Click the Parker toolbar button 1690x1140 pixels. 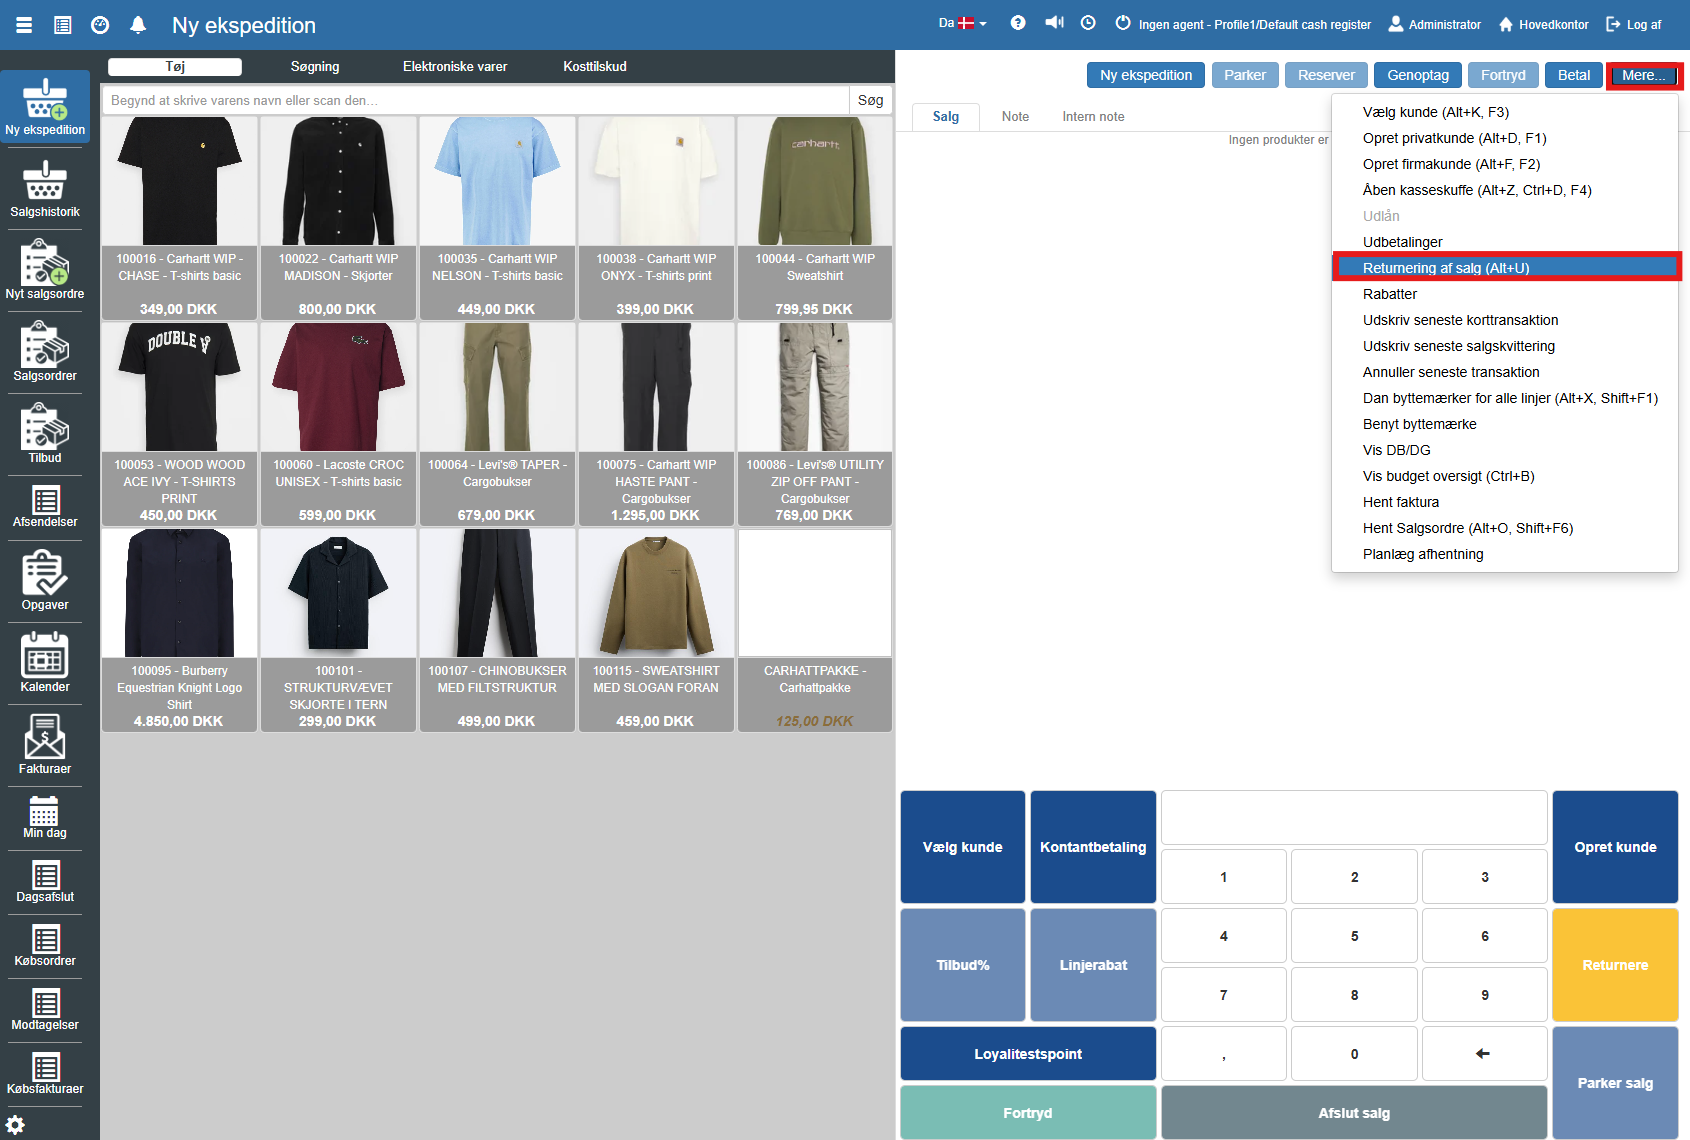[x=1245, y=75]
